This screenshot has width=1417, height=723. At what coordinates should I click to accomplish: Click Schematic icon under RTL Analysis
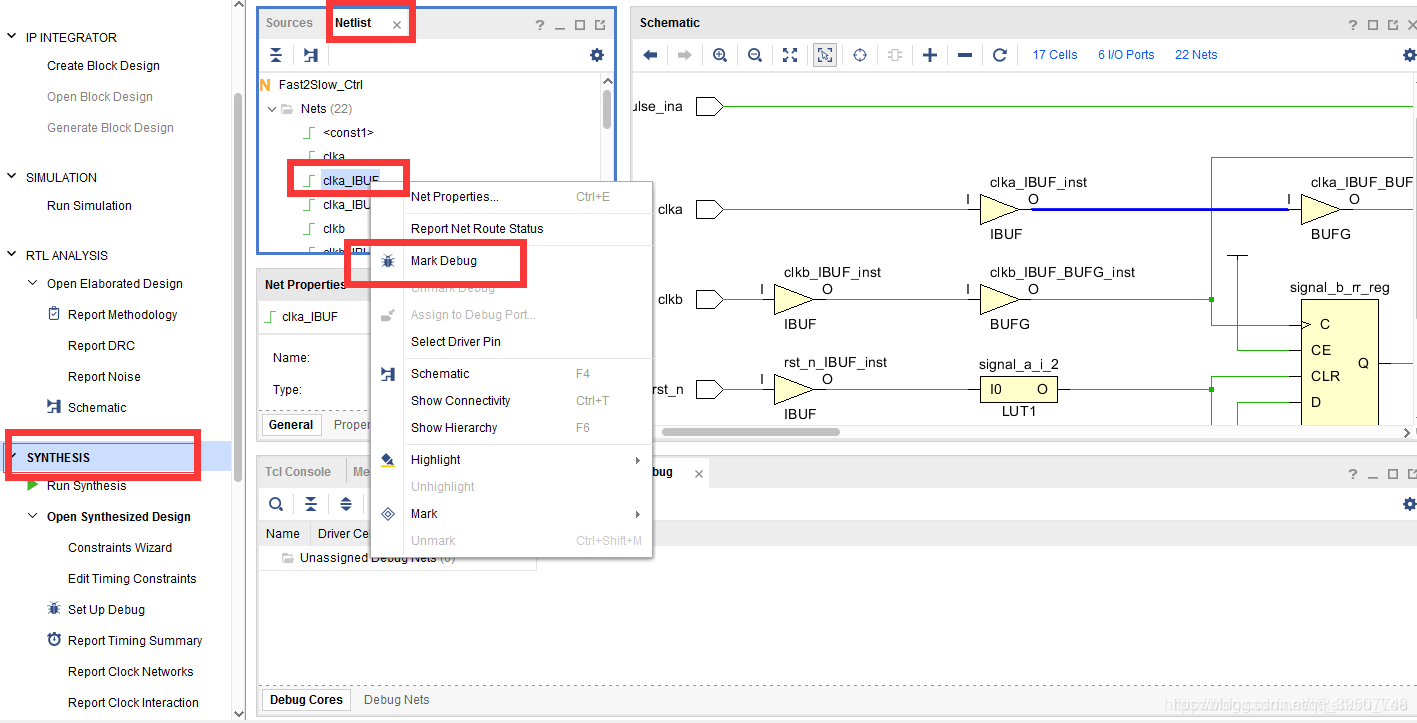pyautogui.click(x=54, y=407)
